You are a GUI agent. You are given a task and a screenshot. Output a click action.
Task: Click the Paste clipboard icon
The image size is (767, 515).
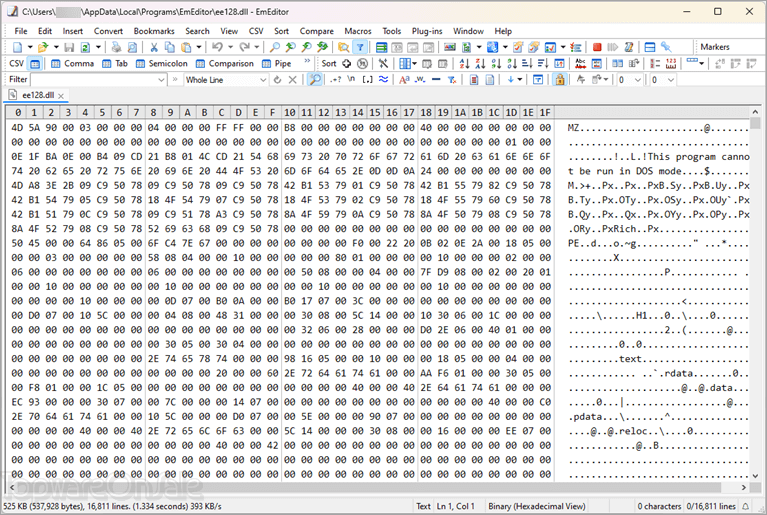tap(186, 47)
